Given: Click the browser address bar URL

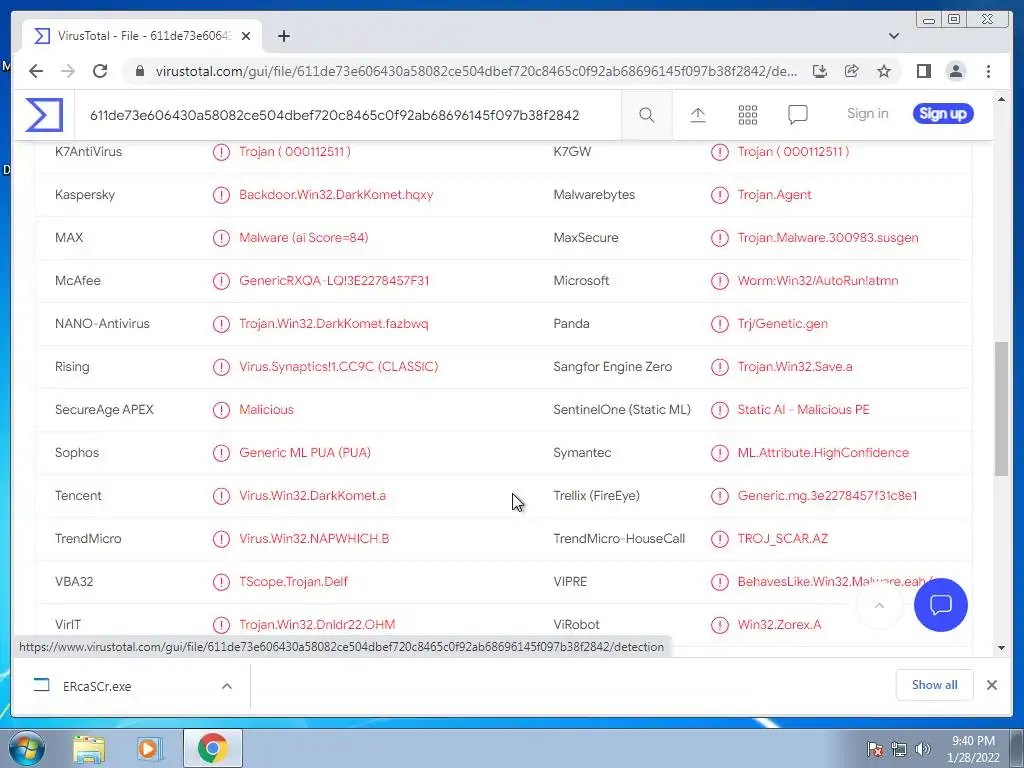Looking at the screenshot, I should coord(476,71).
